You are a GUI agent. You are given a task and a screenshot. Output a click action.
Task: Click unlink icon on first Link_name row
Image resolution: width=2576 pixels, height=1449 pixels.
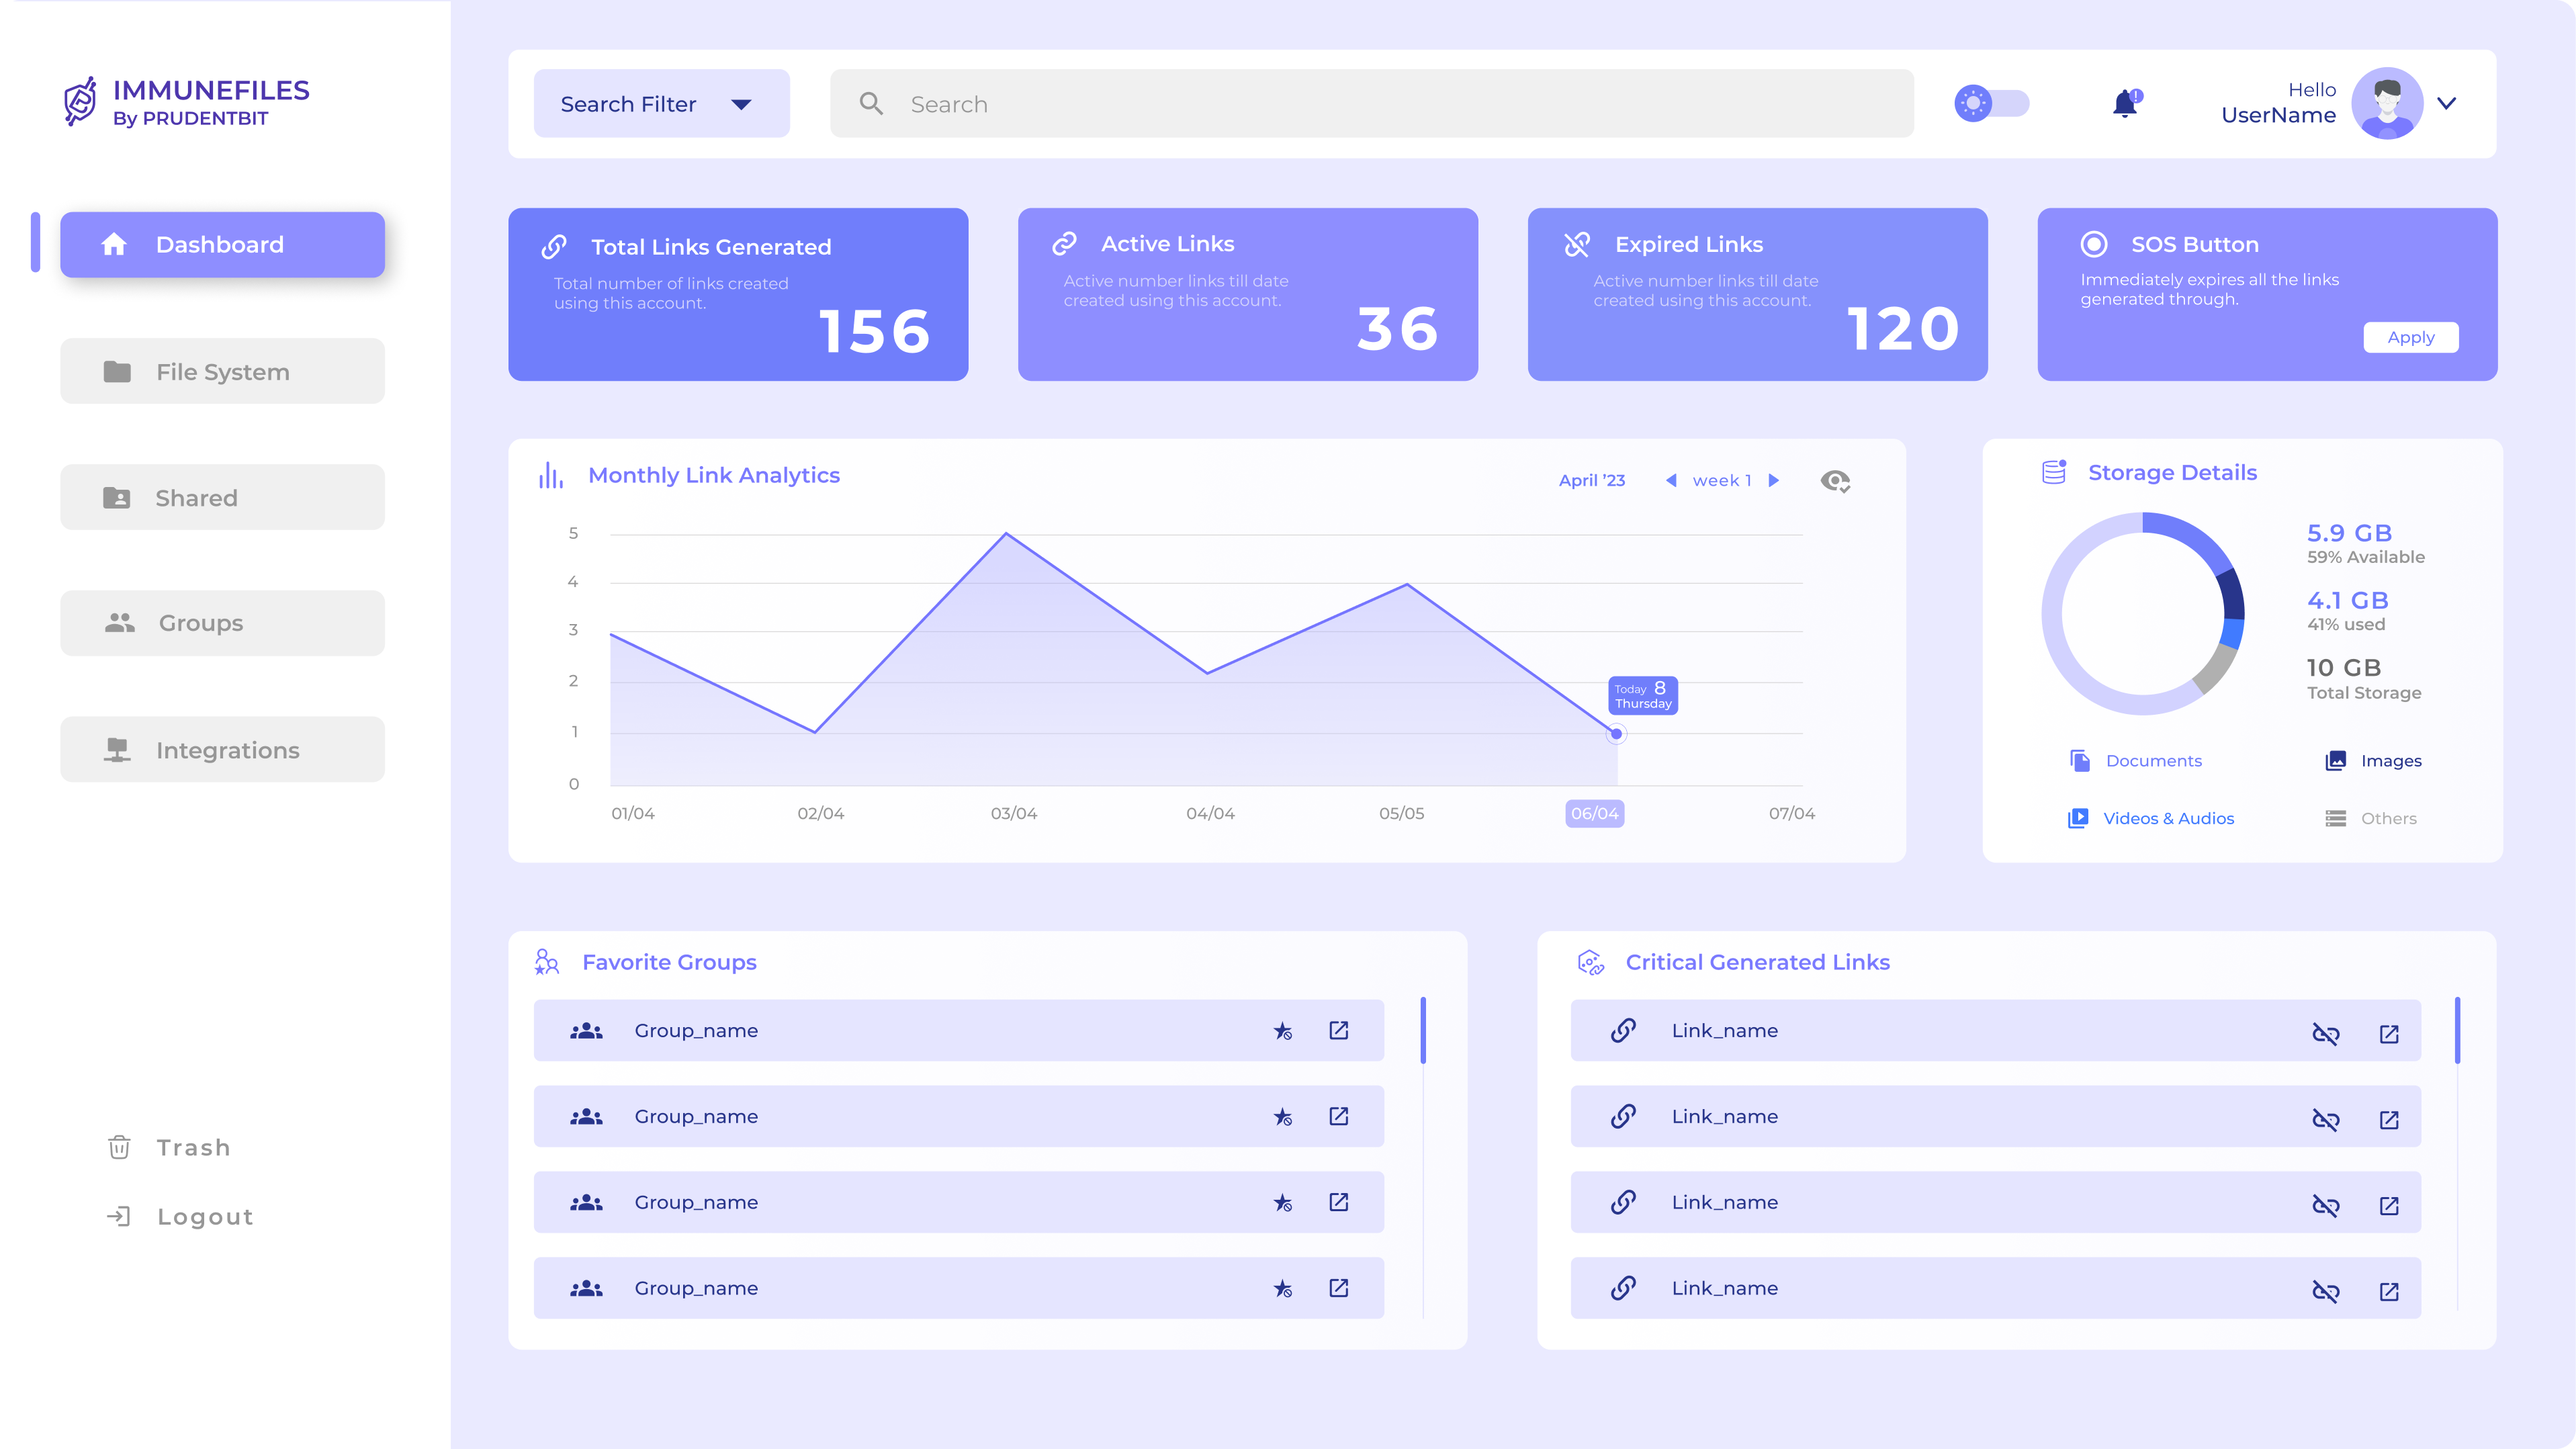tap(2325, 1034)
